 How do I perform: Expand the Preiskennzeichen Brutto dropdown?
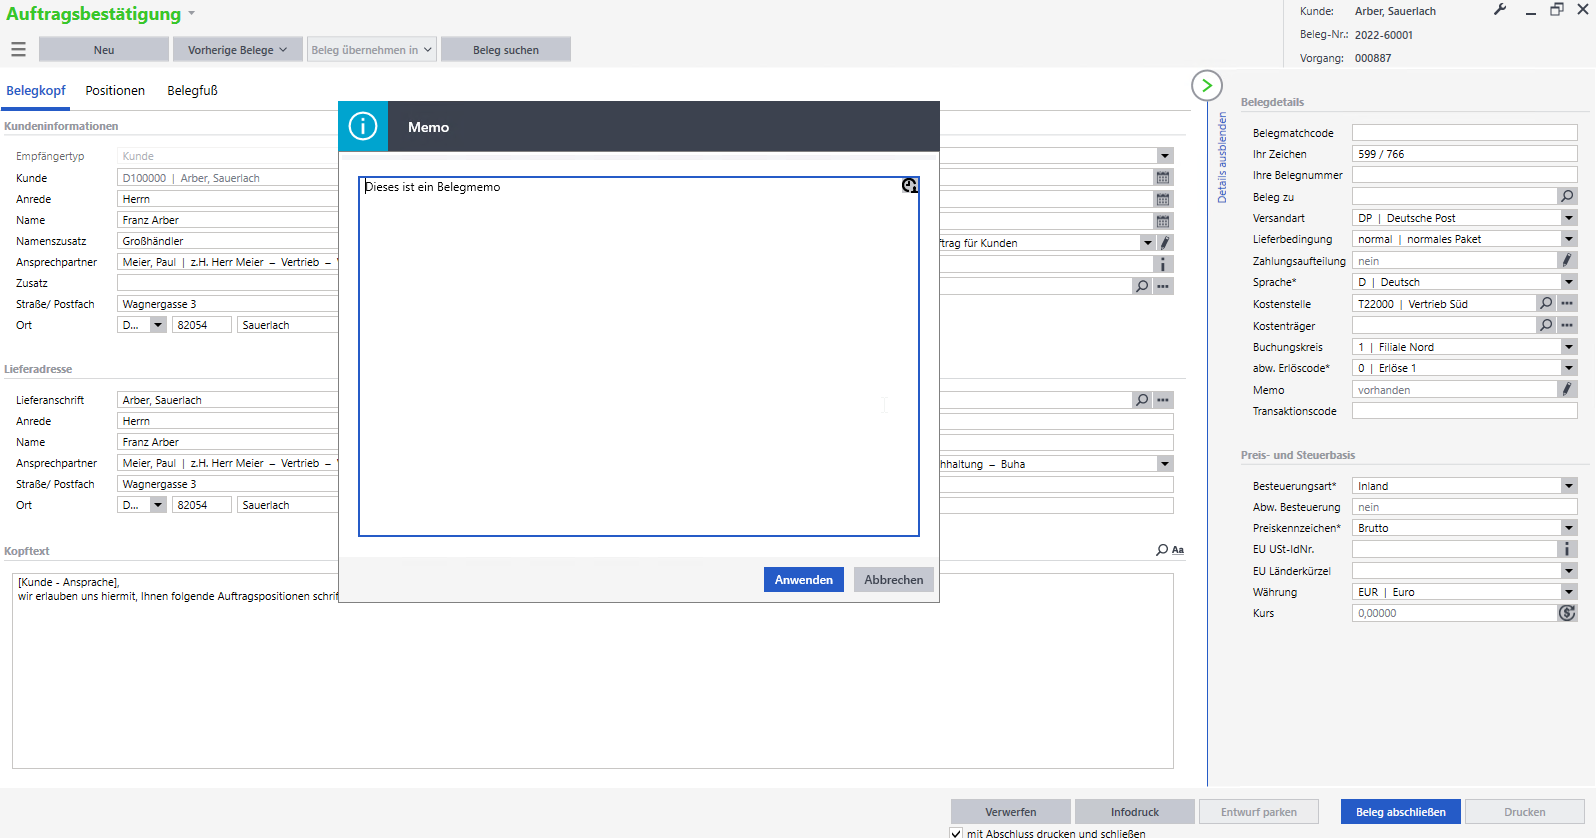click(1568, 528)
